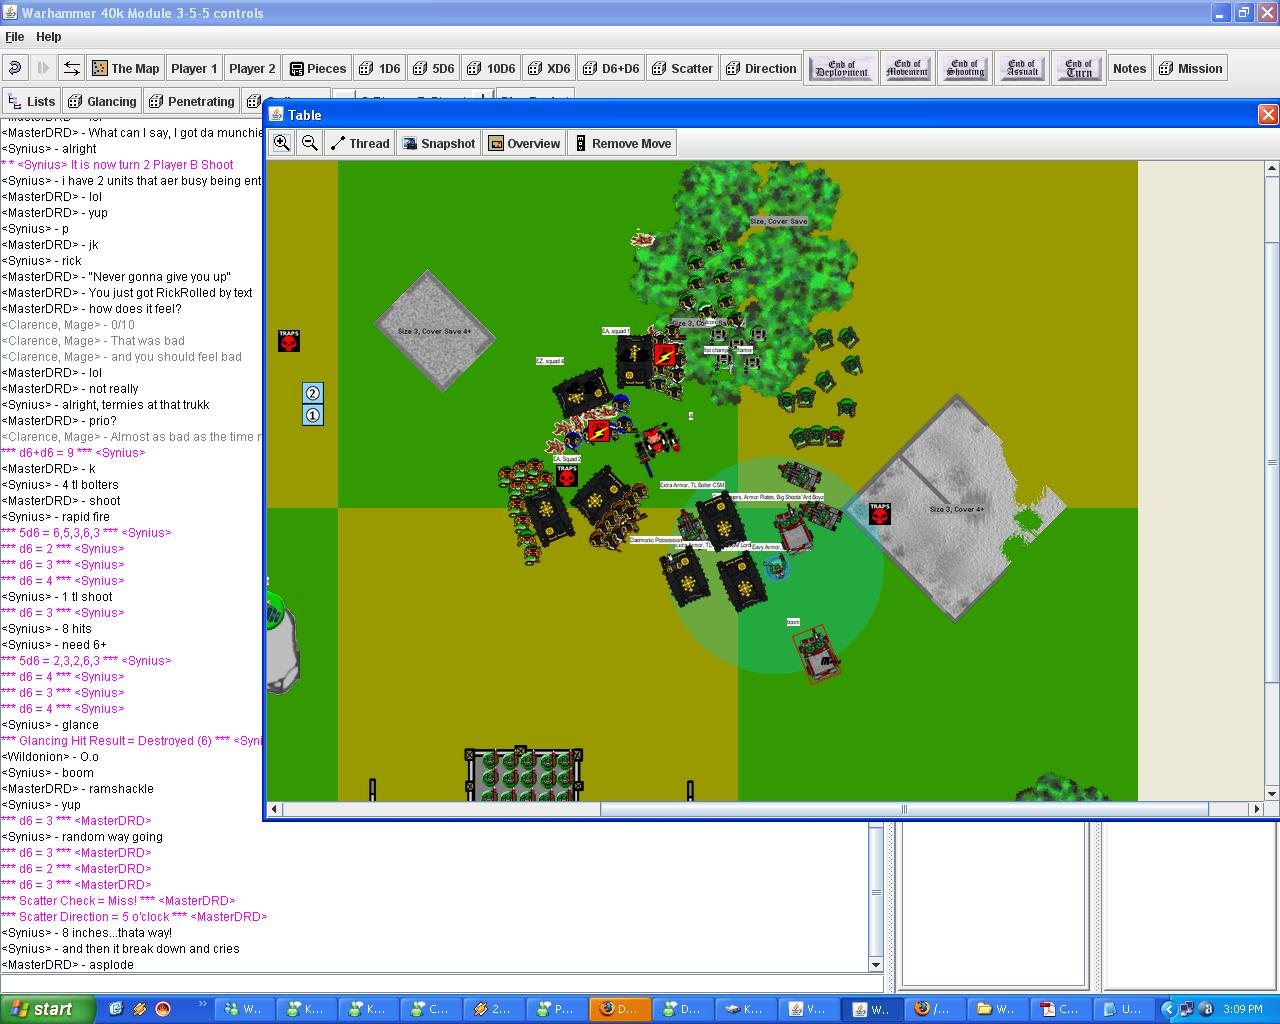1280x1024 pixels.
Task: Take a Snapshot of the table
Action: click(x=438, y=143)
